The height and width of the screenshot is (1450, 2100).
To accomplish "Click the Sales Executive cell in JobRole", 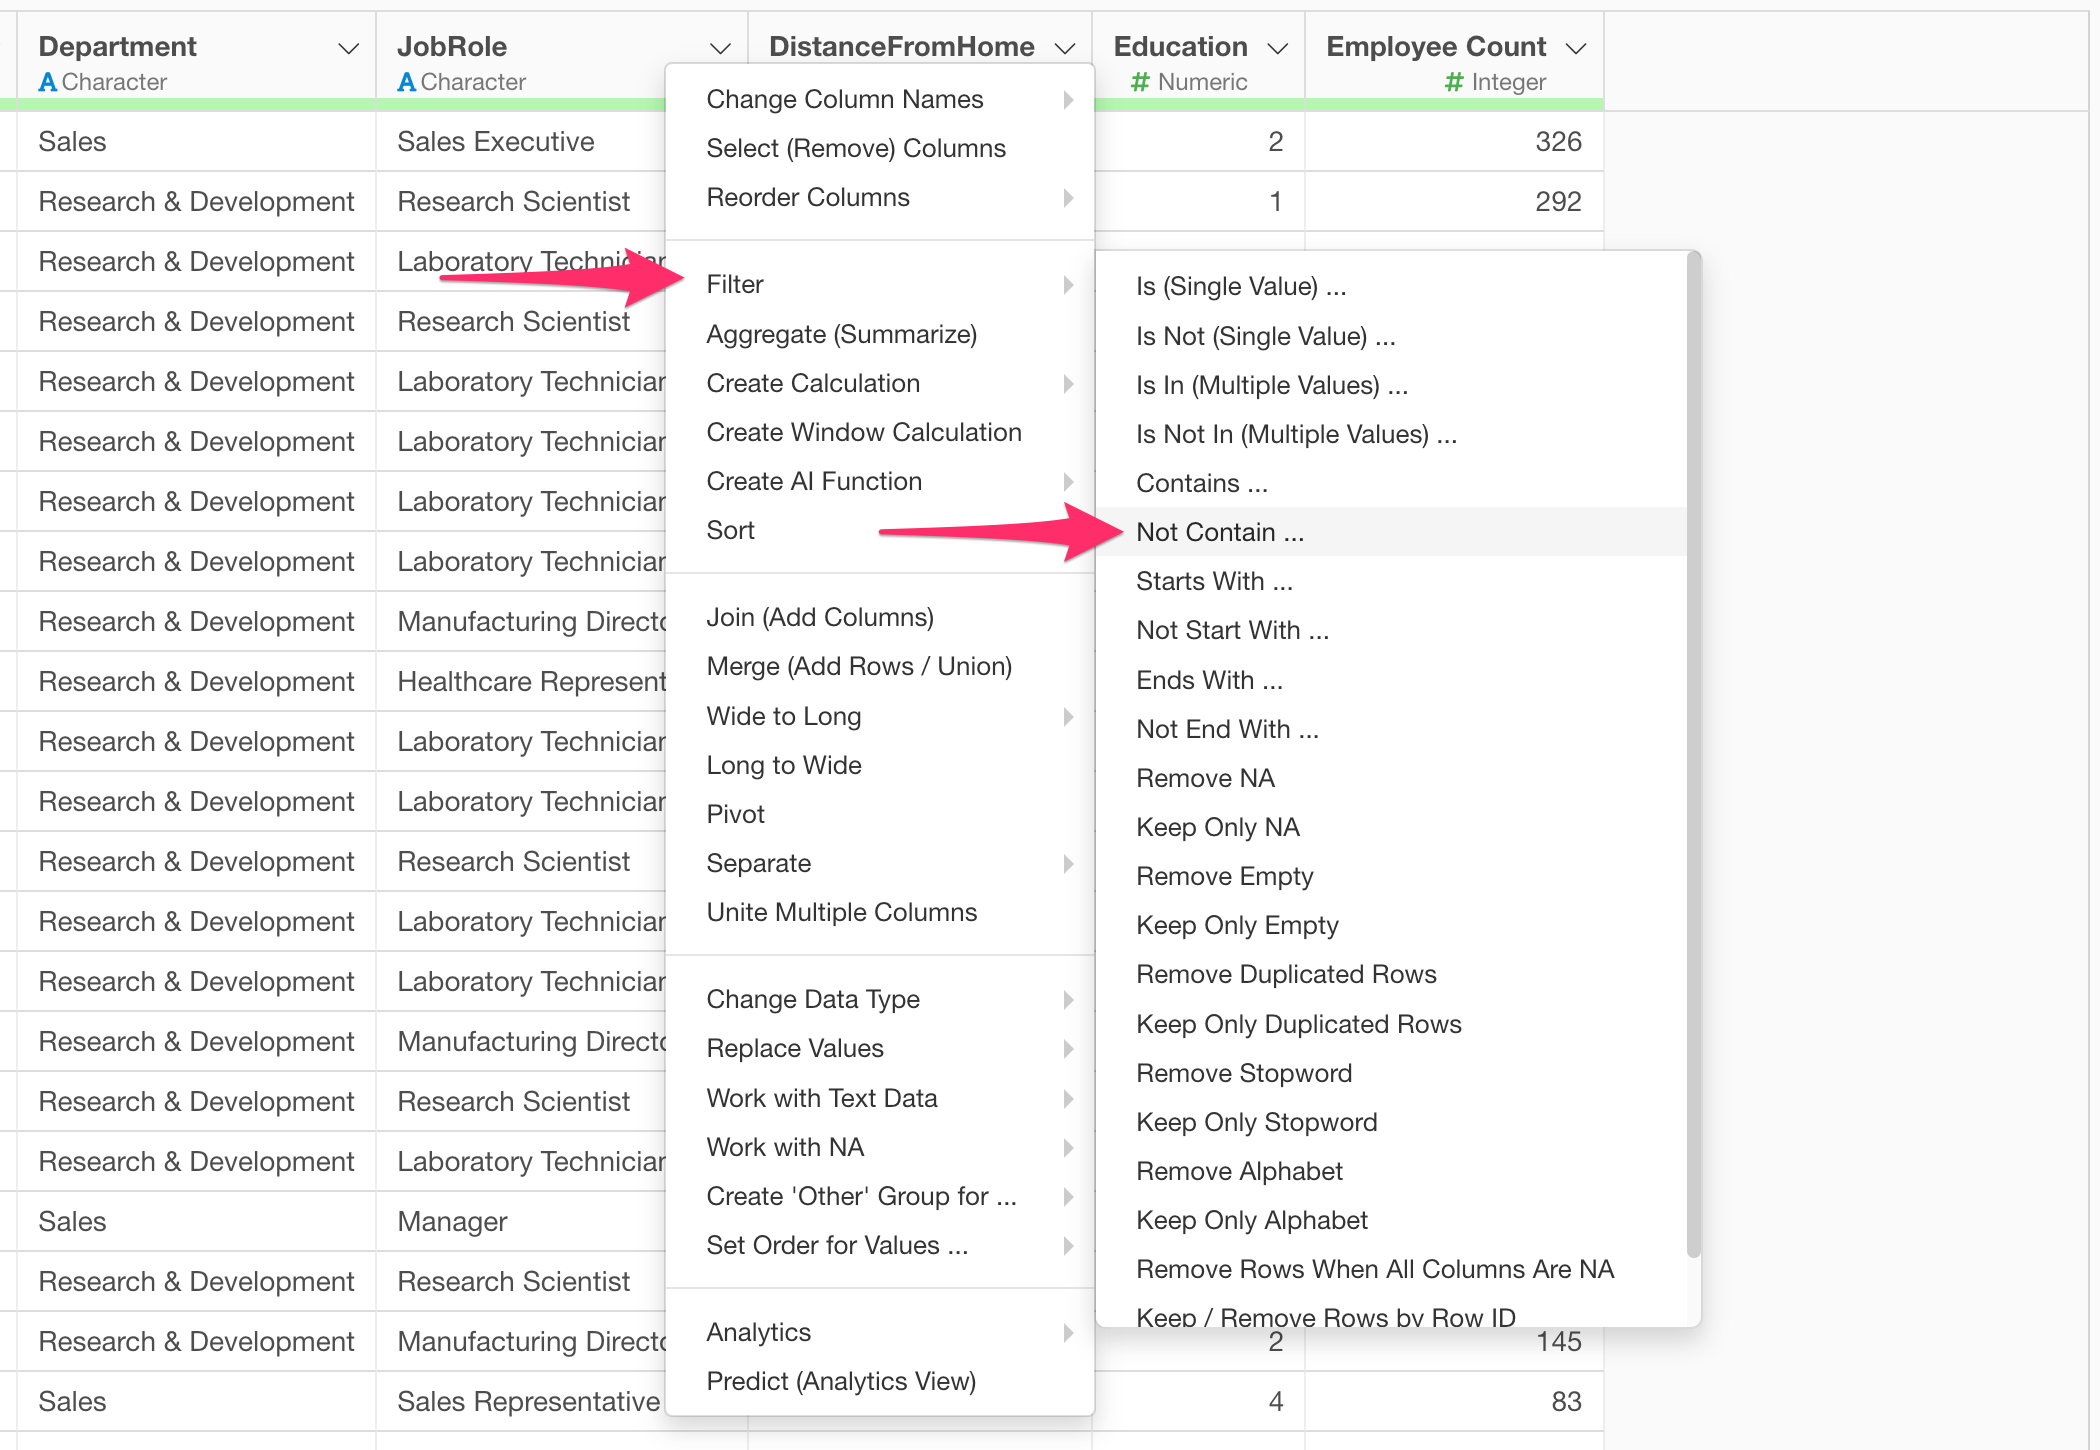I will click(495, 142).
